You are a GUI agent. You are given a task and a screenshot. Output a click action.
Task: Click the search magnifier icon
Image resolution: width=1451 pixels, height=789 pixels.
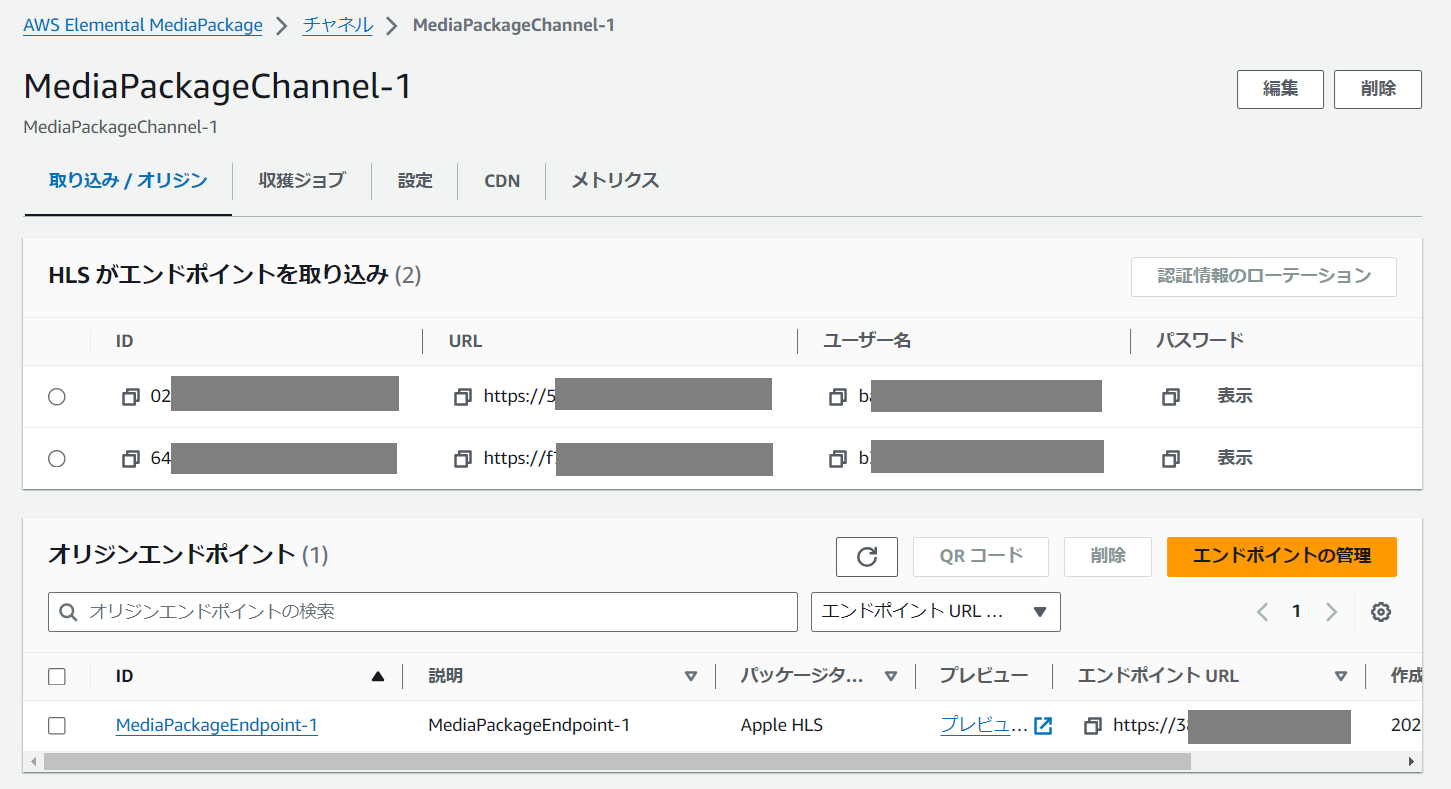coord(69,612)
